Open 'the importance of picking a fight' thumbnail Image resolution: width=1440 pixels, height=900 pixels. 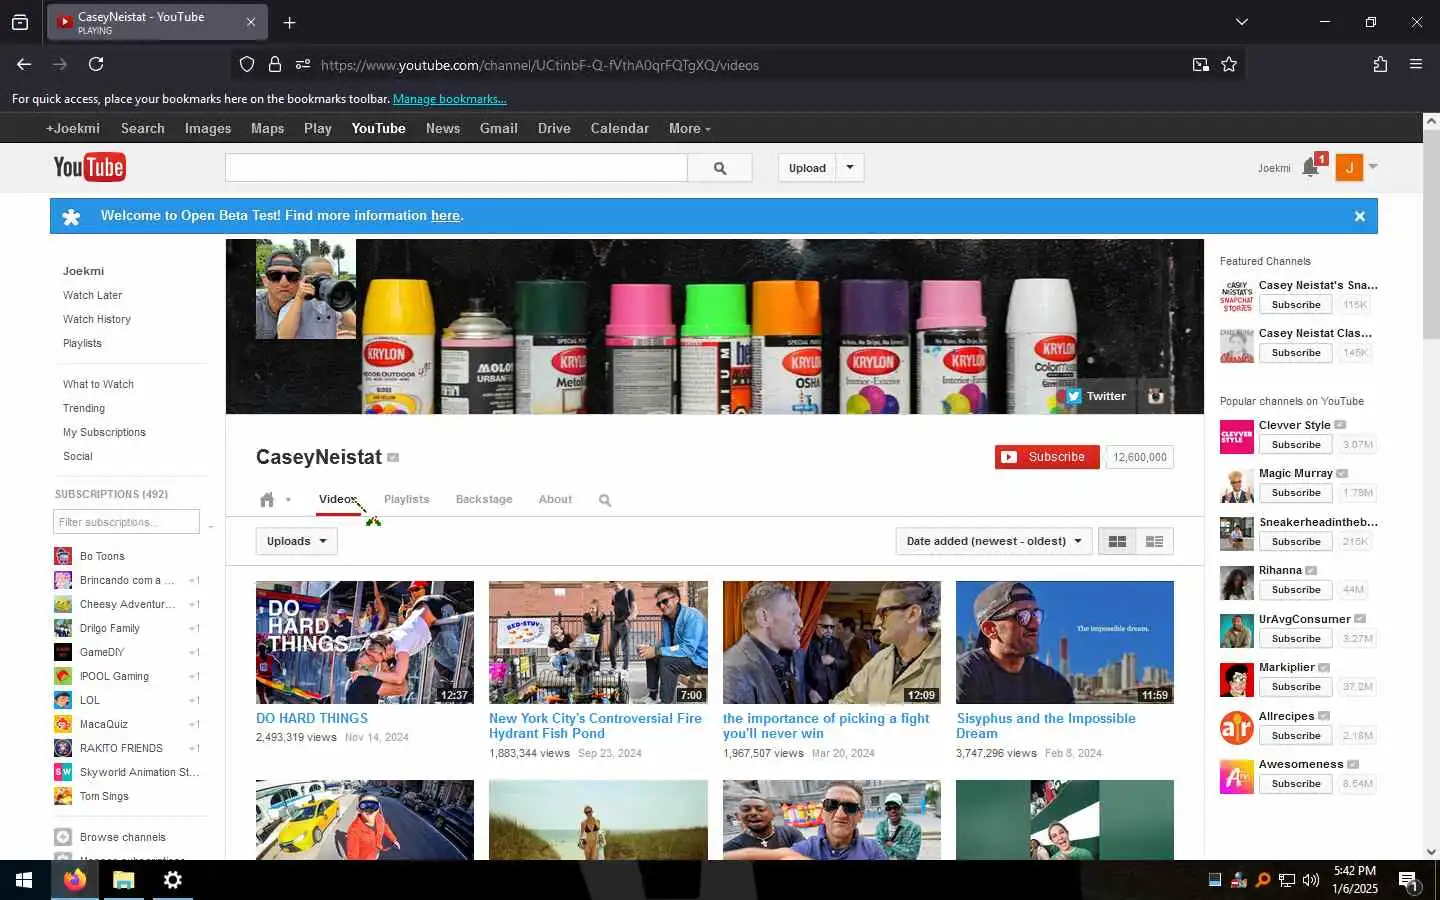pyautogui.click(x=832, y=643)
